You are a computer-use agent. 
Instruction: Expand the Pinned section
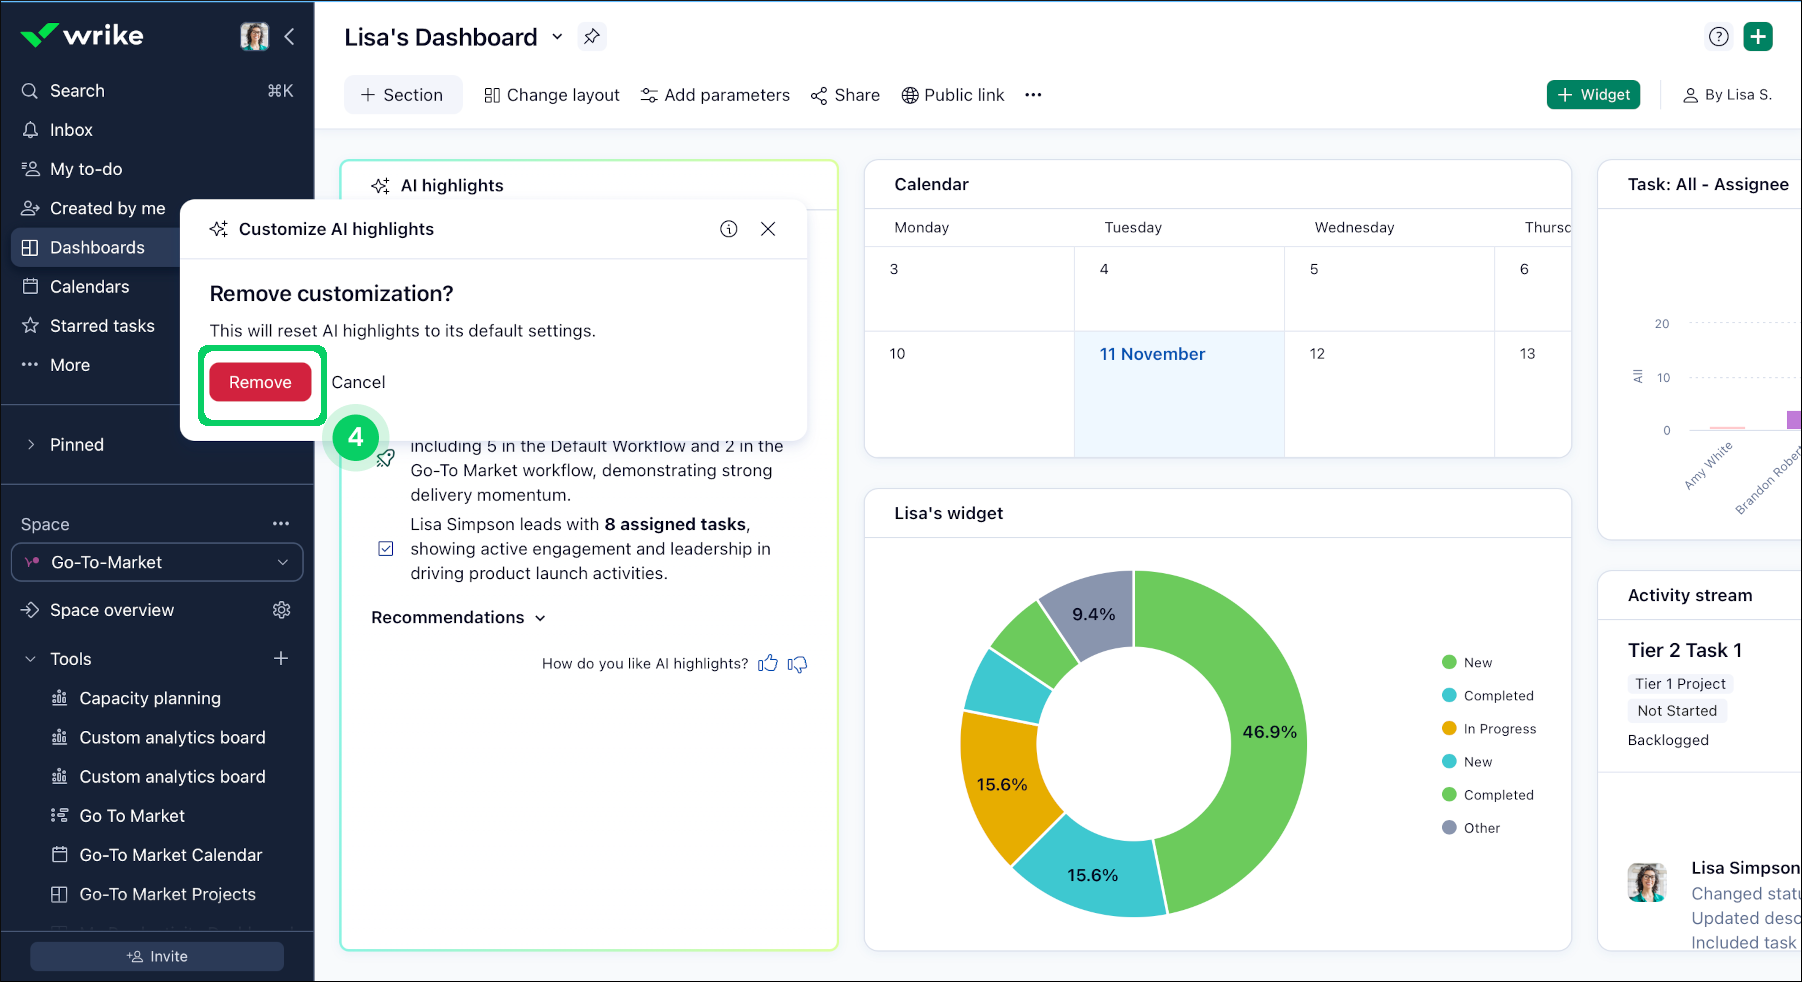tap(76, 445)
